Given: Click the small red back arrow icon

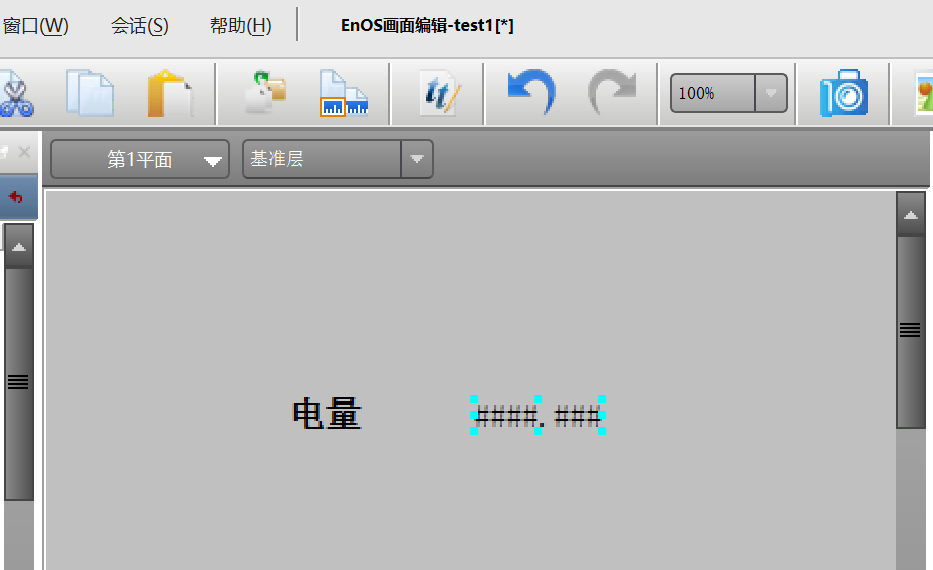Looking at the screenshot, I should click(x=16, y=197).
